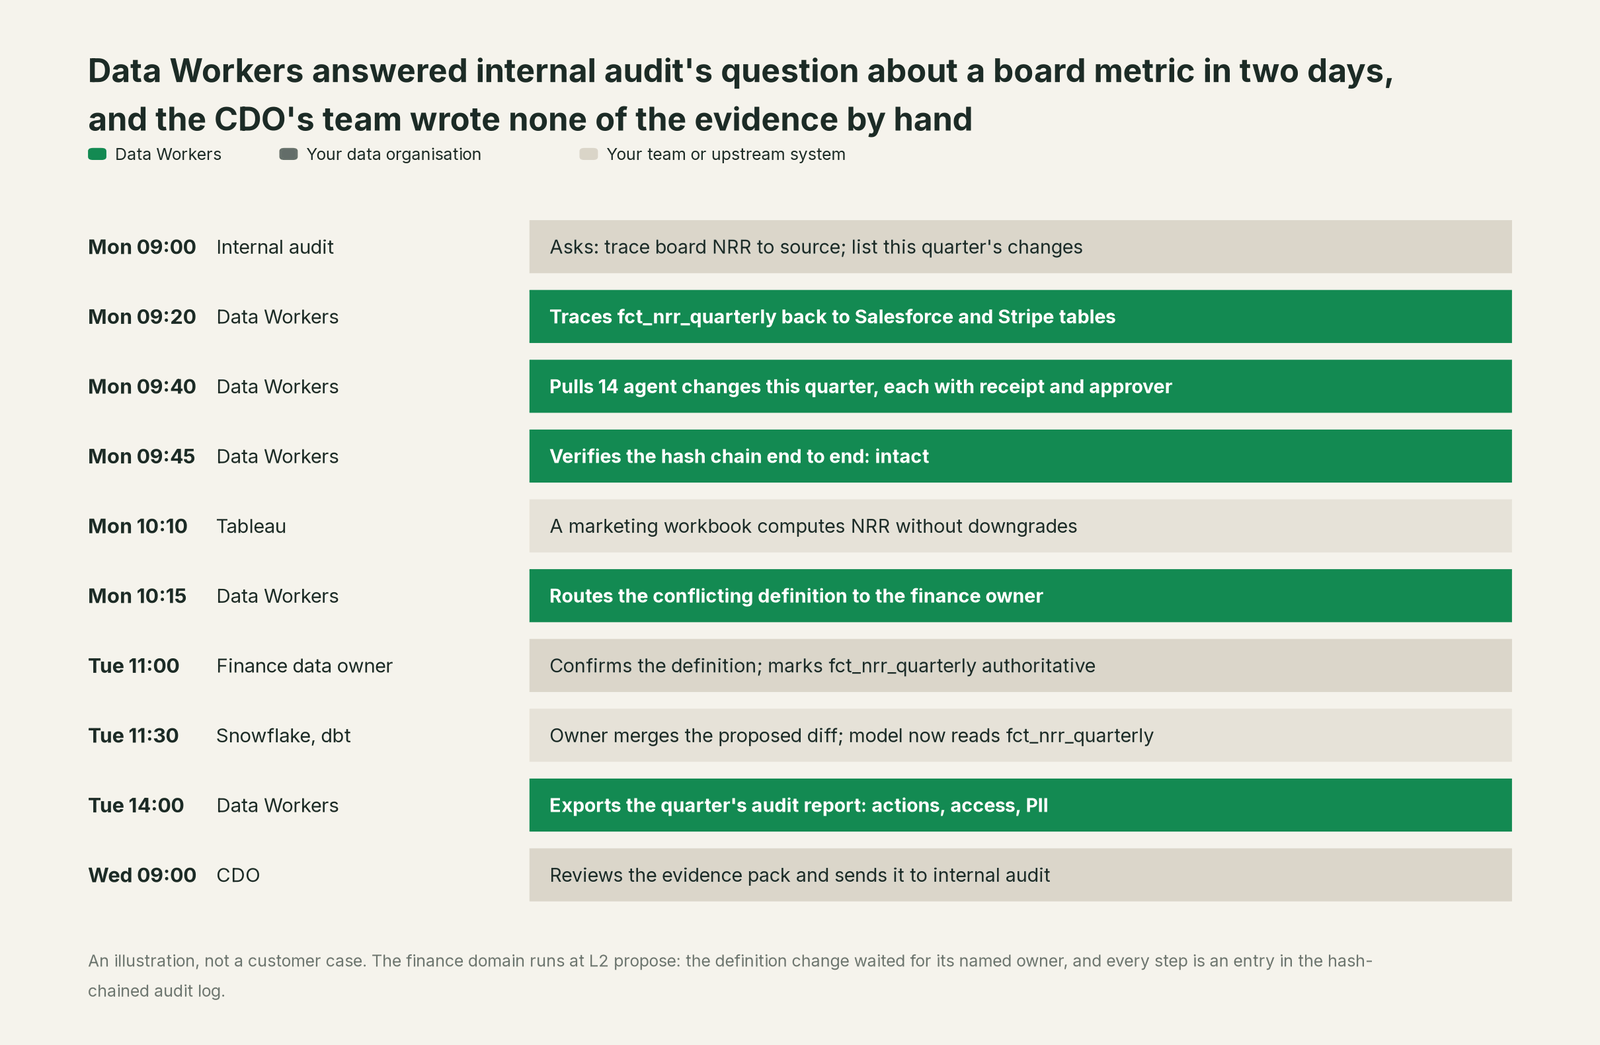This screenshot has height=1045, width=1600.
Task: Select the 'Snowflake, dbt' actor label
Action: [x=283, y=736]
